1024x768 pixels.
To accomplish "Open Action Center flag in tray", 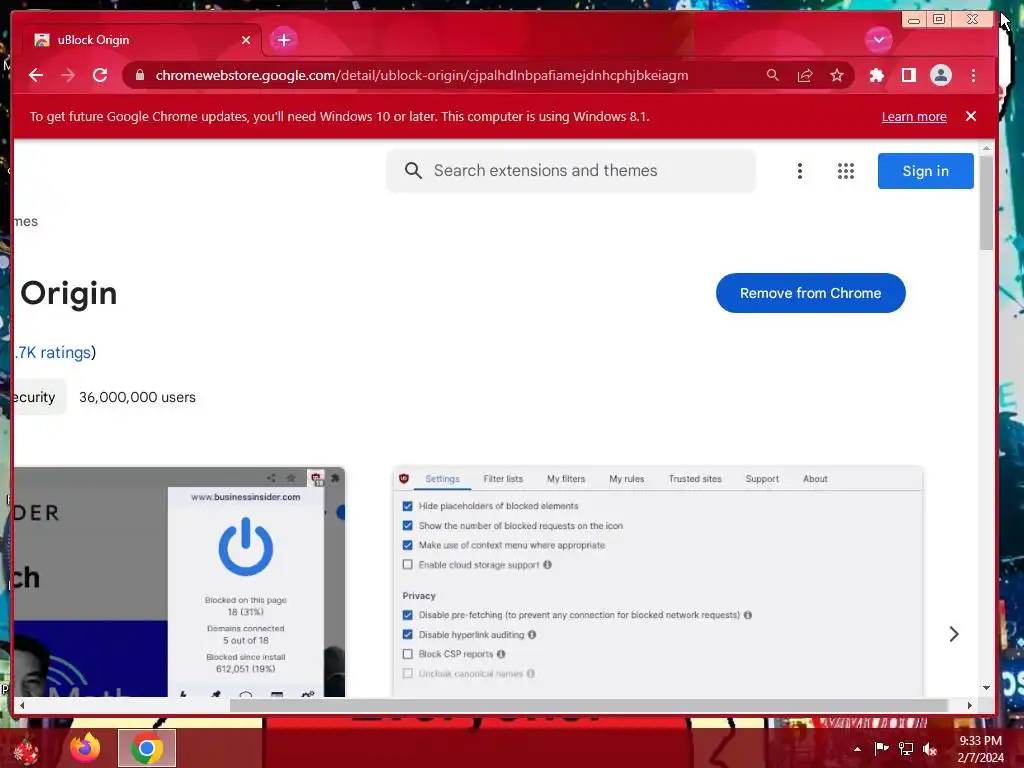I will (881, 748).
